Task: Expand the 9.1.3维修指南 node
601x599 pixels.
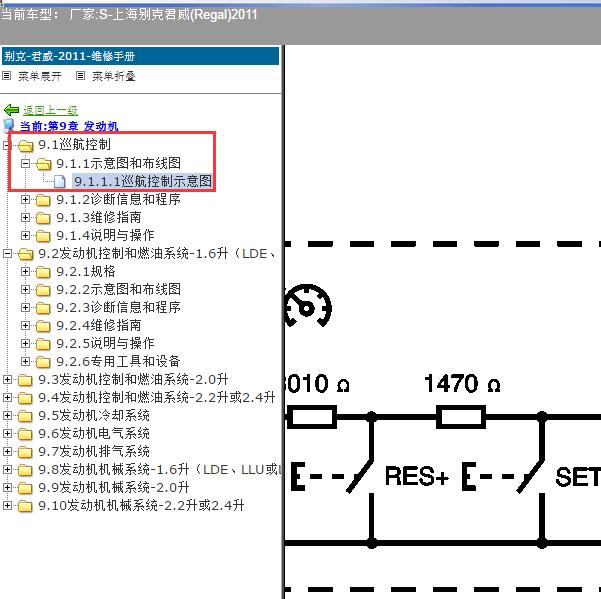Action: (x=25, y=217)
